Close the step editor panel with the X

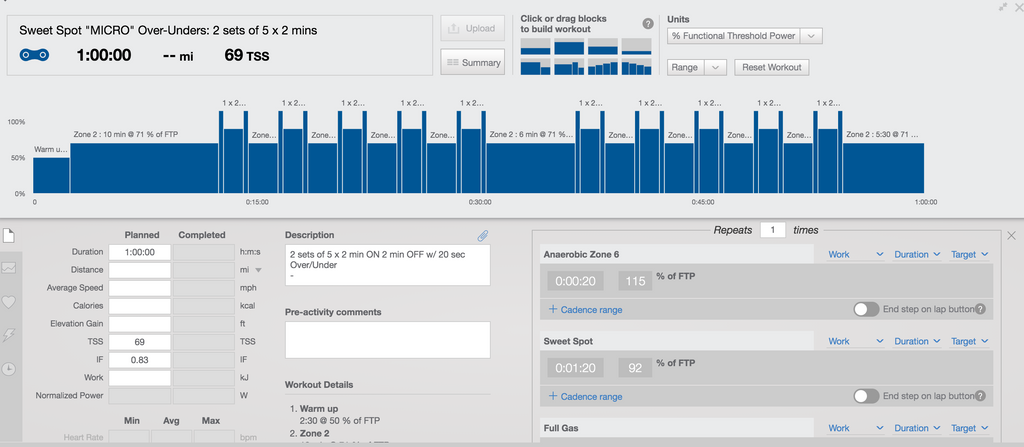[1012, 235]
